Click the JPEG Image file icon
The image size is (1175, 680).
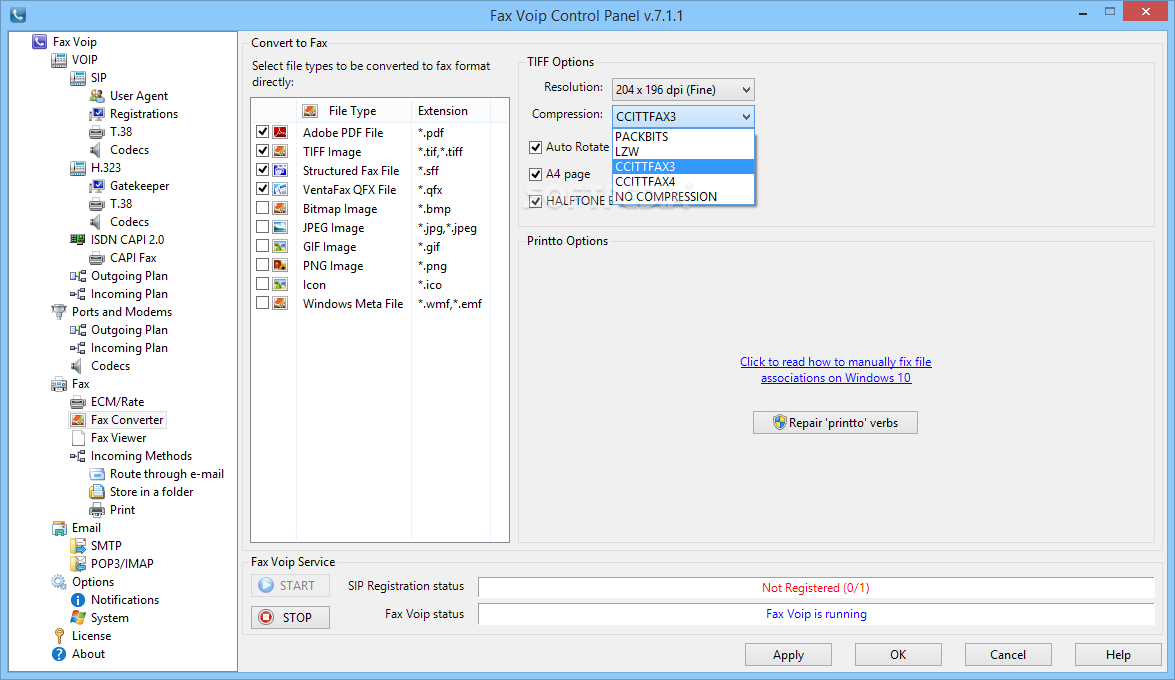coord(280,227)
